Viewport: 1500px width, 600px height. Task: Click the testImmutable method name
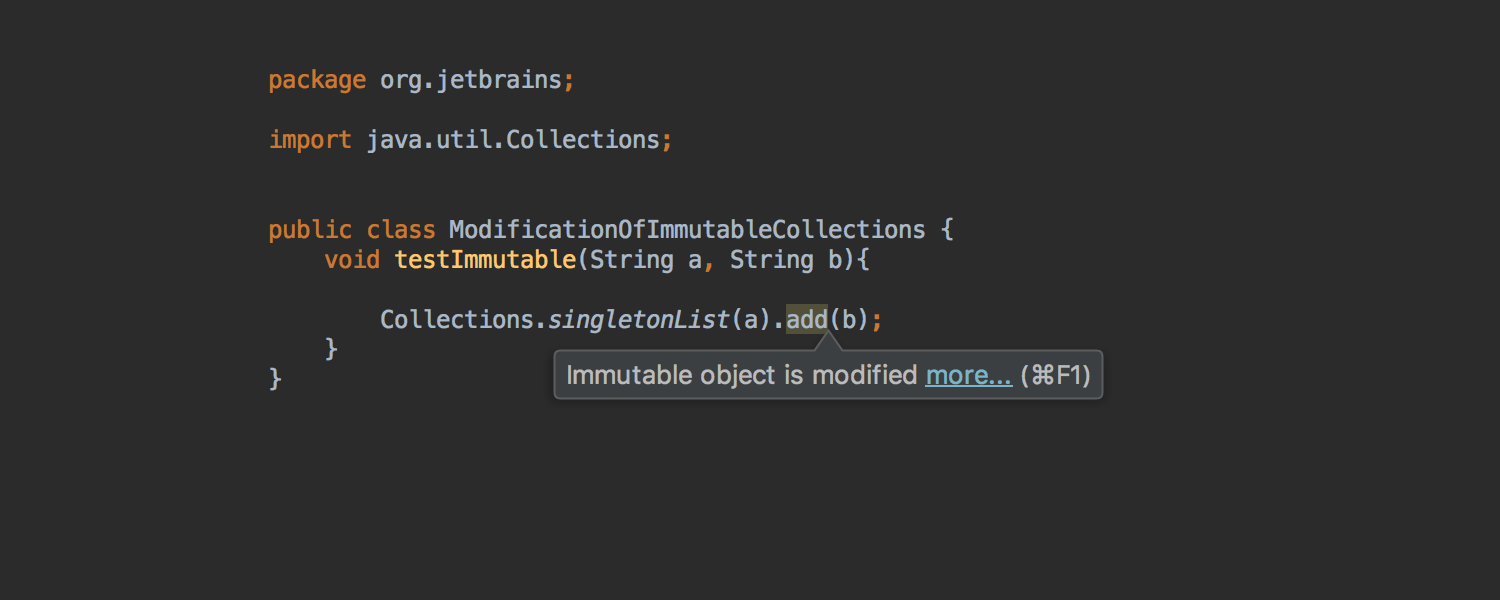(485, 260)
